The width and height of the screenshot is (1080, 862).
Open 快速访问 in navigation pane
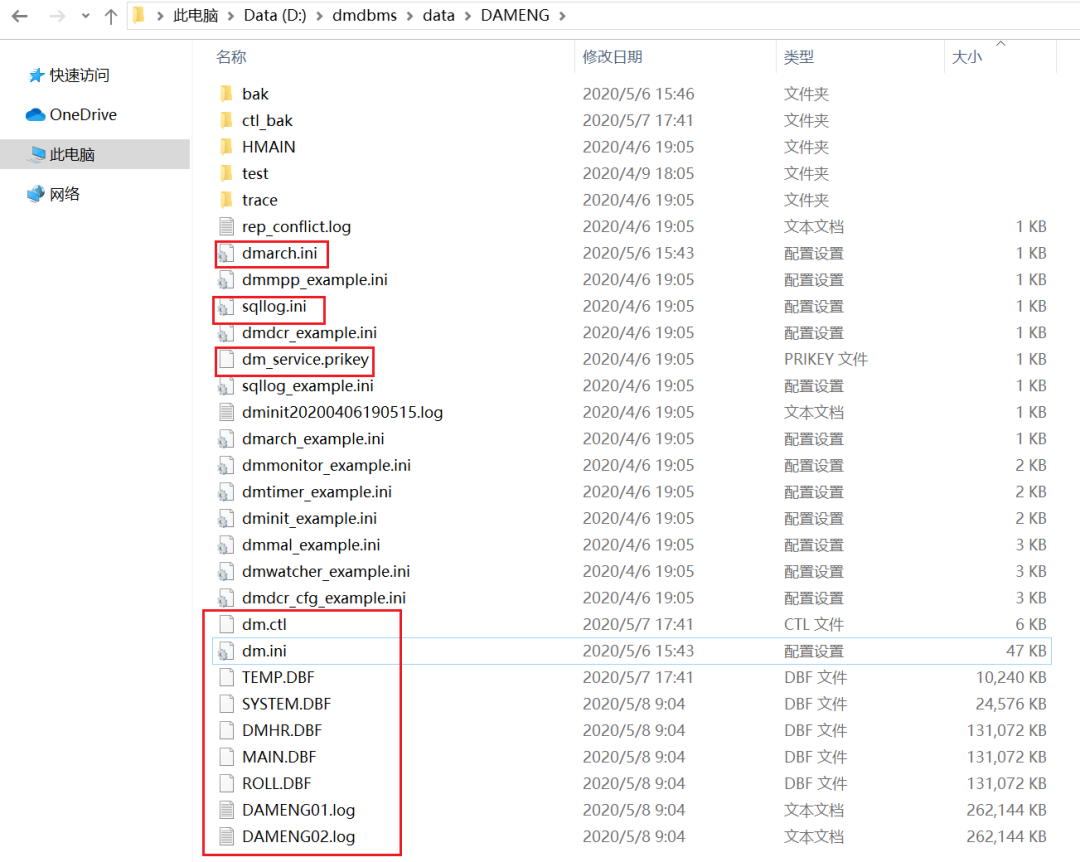click(x=79, y=75)
